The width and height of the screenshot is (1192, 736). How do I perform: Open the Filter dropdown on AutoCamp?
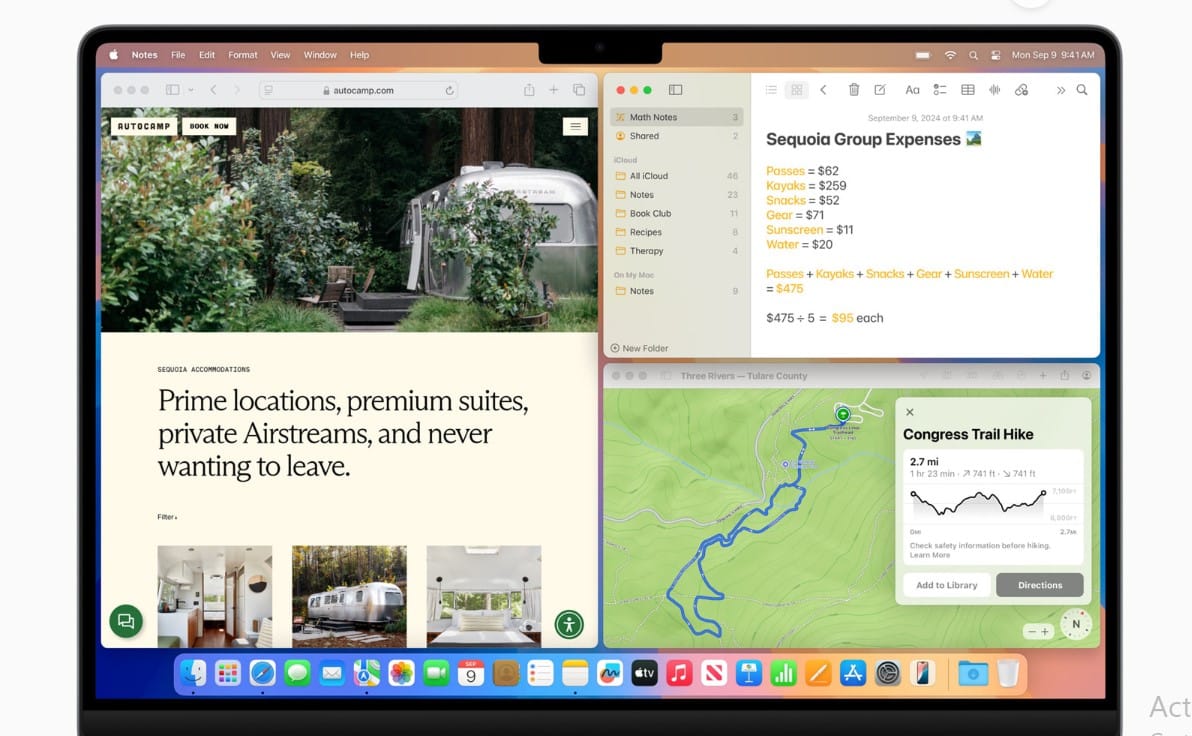167,517
